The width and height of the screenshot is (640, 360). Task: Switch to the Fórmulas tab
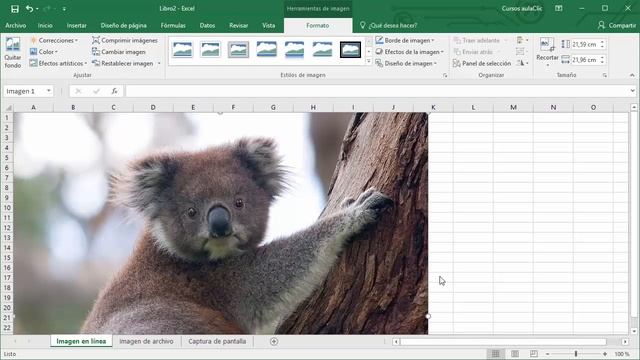pos(173,25)
